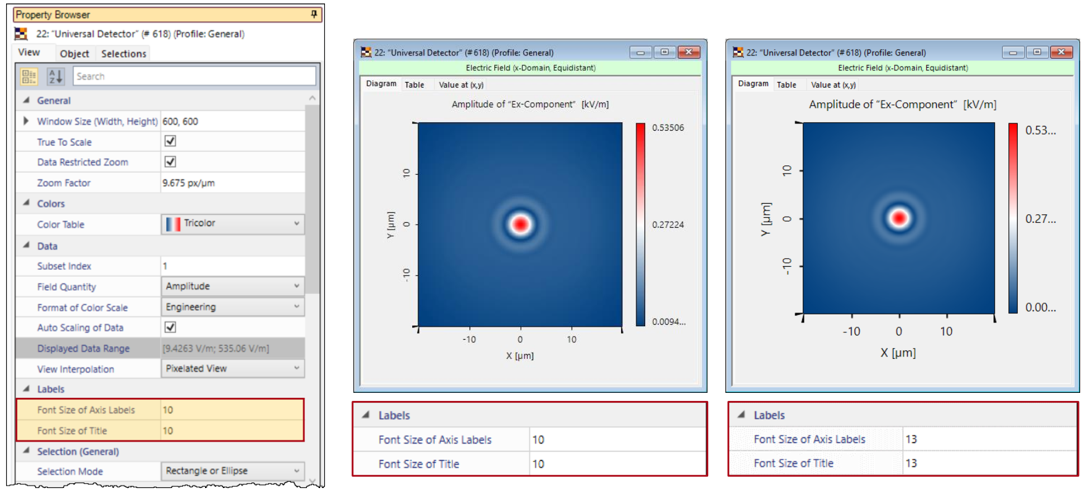The image size is (1085, 494).
Task: Click the color scale bar in right diagram
Action: (1013, 218)
